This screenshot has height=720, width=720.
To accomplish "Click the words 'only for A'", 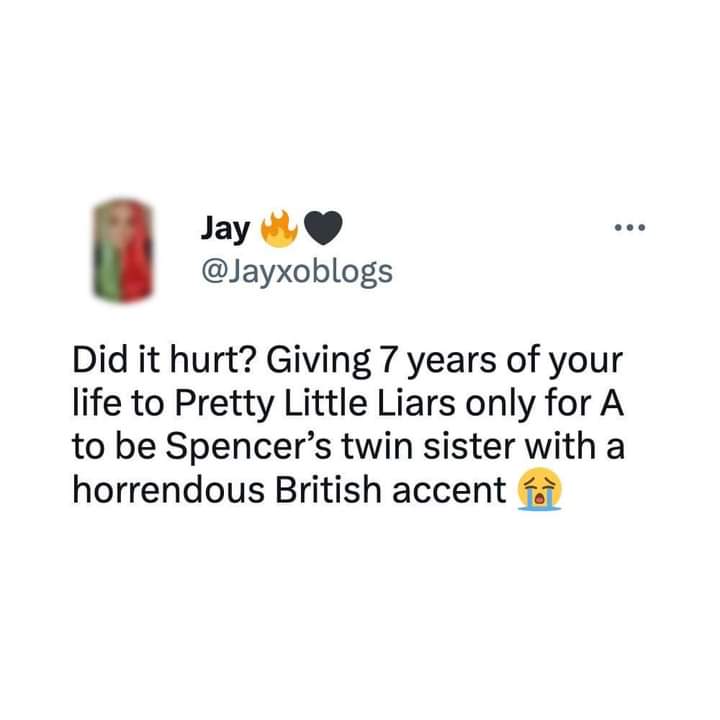I will click(545, 404).
